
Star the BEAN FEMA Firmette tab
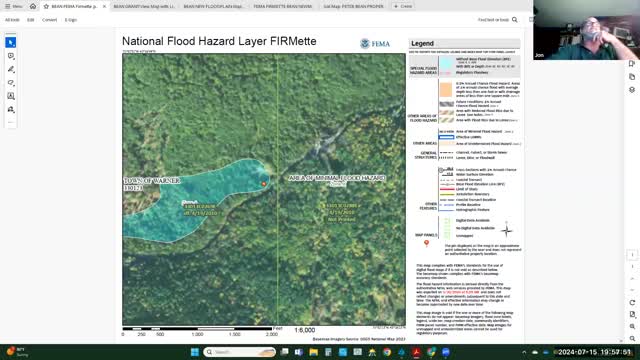[x=46, y=6]
